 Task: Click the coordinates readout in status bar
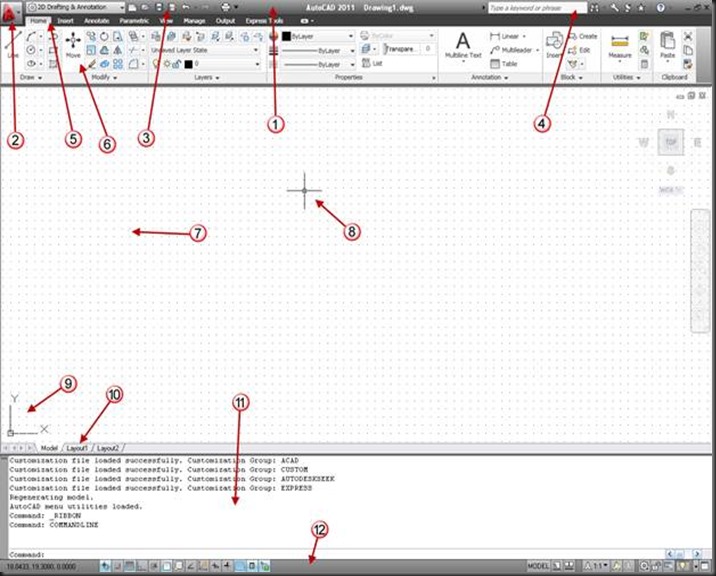click(41, 566)
